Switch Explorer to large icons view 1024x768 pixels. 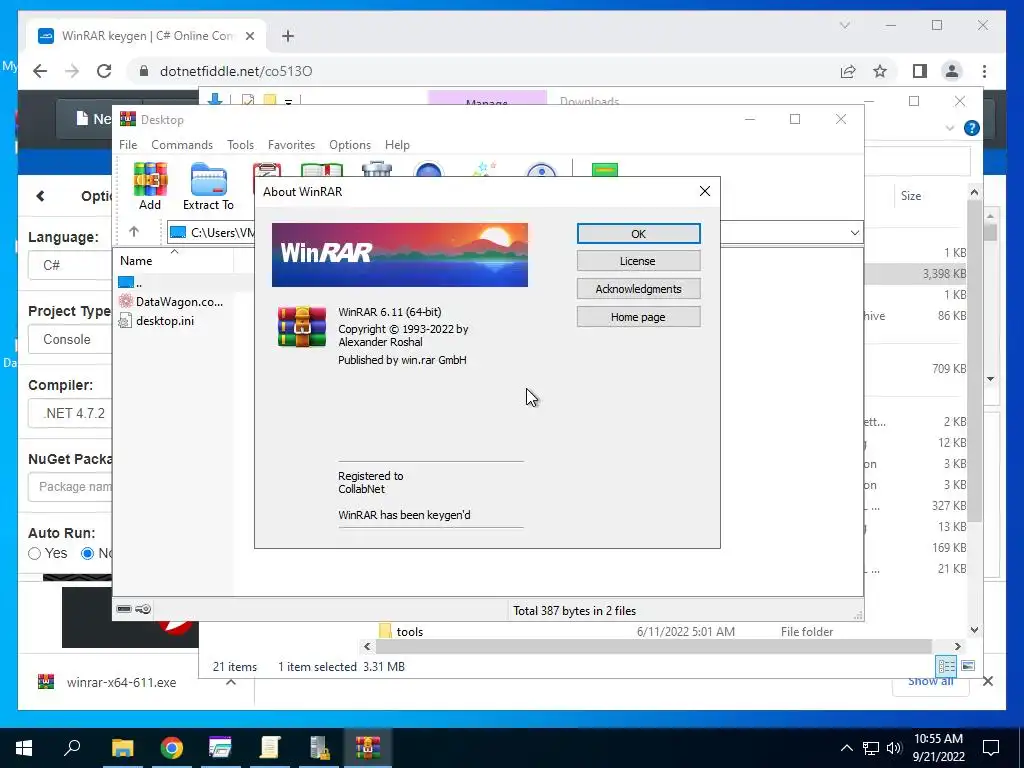(968, 665)
